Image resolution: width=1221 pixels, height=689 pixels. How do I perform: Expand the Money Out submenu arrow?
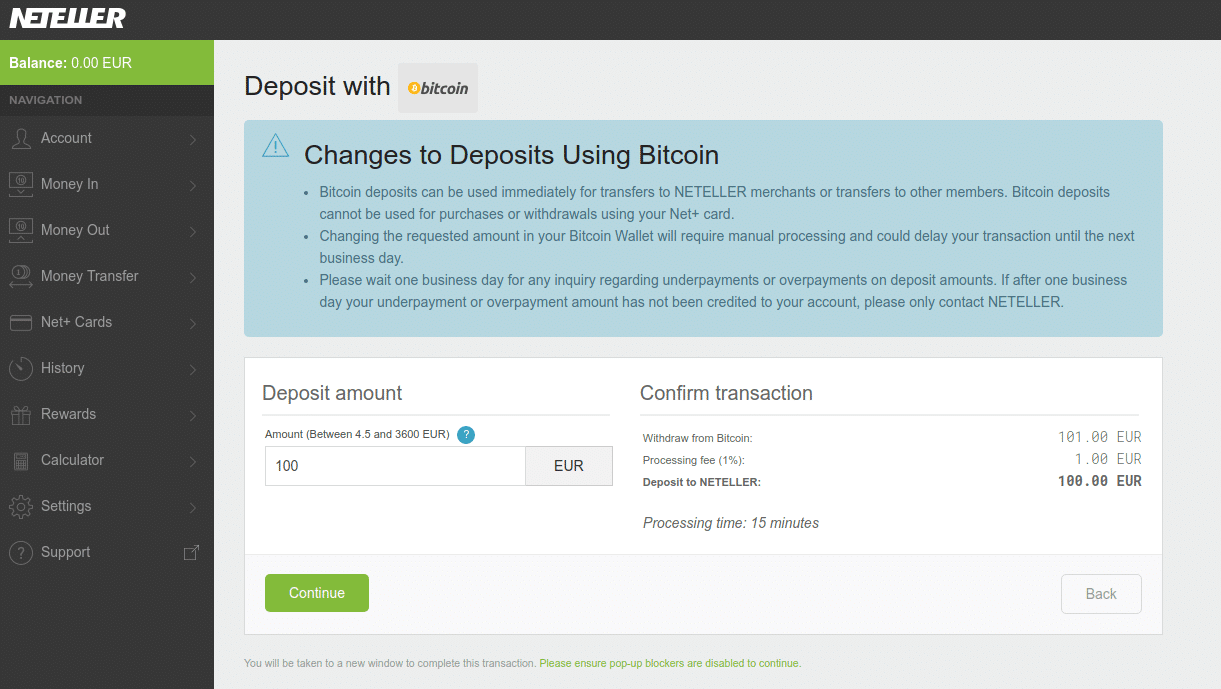[193, 231]
